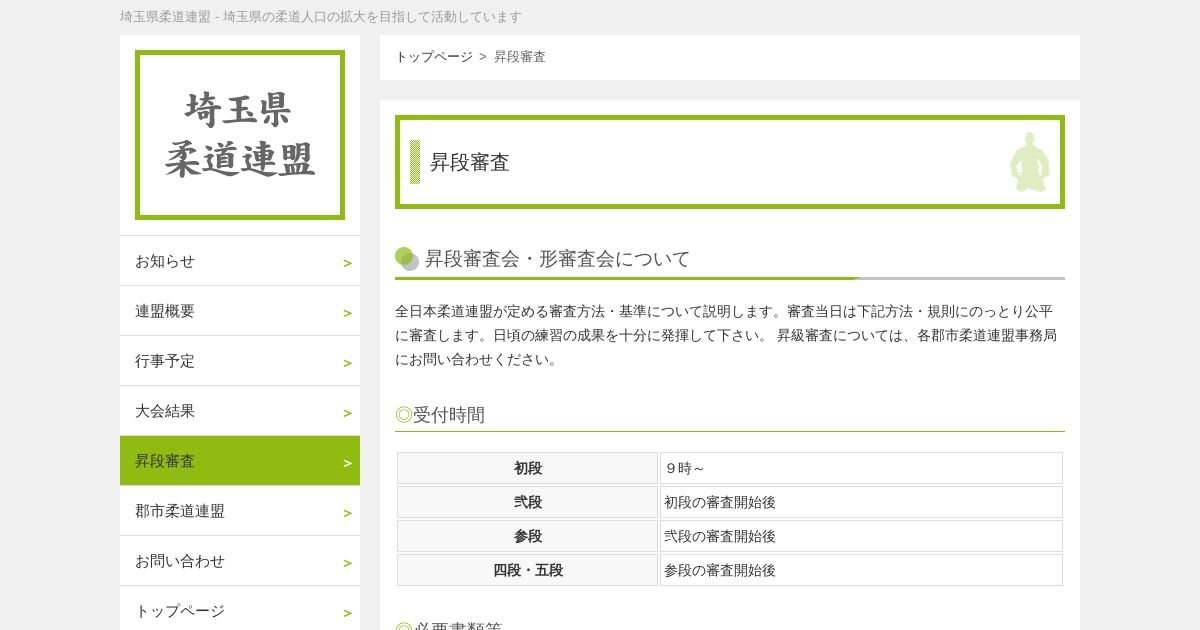1200x630 pixels.
Task: Click the ９時～ table cell
Action: point(861,468)
